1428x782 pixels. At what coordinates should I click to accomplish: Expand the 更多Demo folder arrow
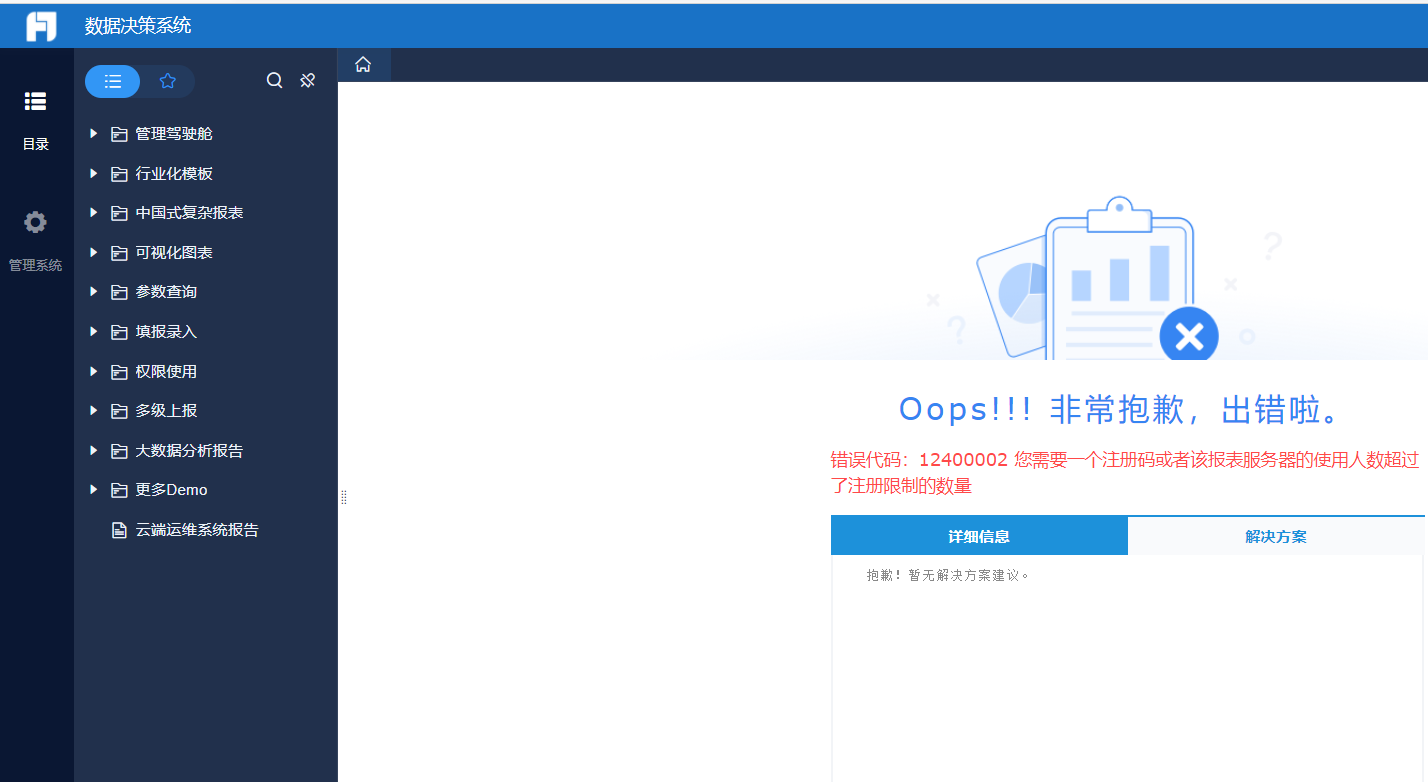click(93, 490)
